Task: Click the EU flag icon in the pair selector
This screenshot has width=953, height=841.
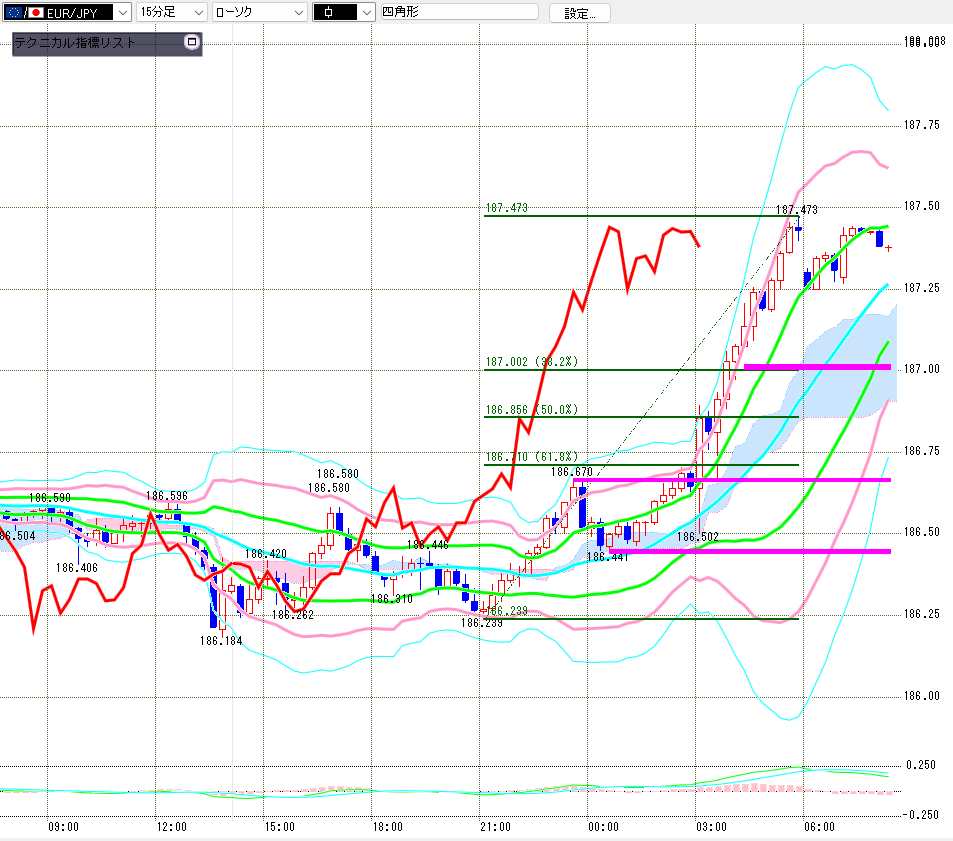Action: pos(13,12)
